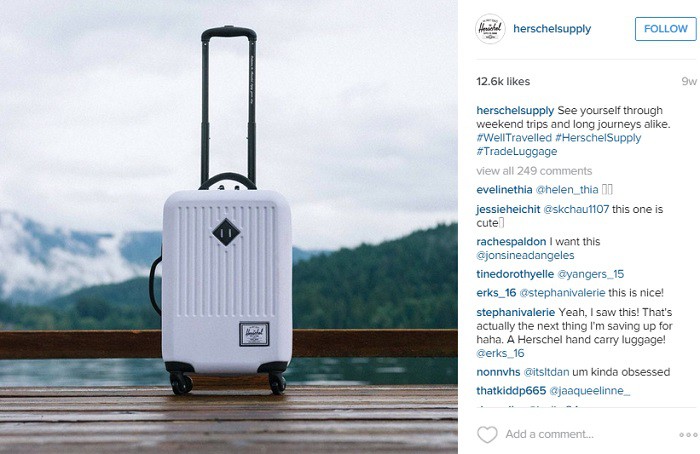
Task: Open evelinethia's profile
Action: [x=504, y=190]
